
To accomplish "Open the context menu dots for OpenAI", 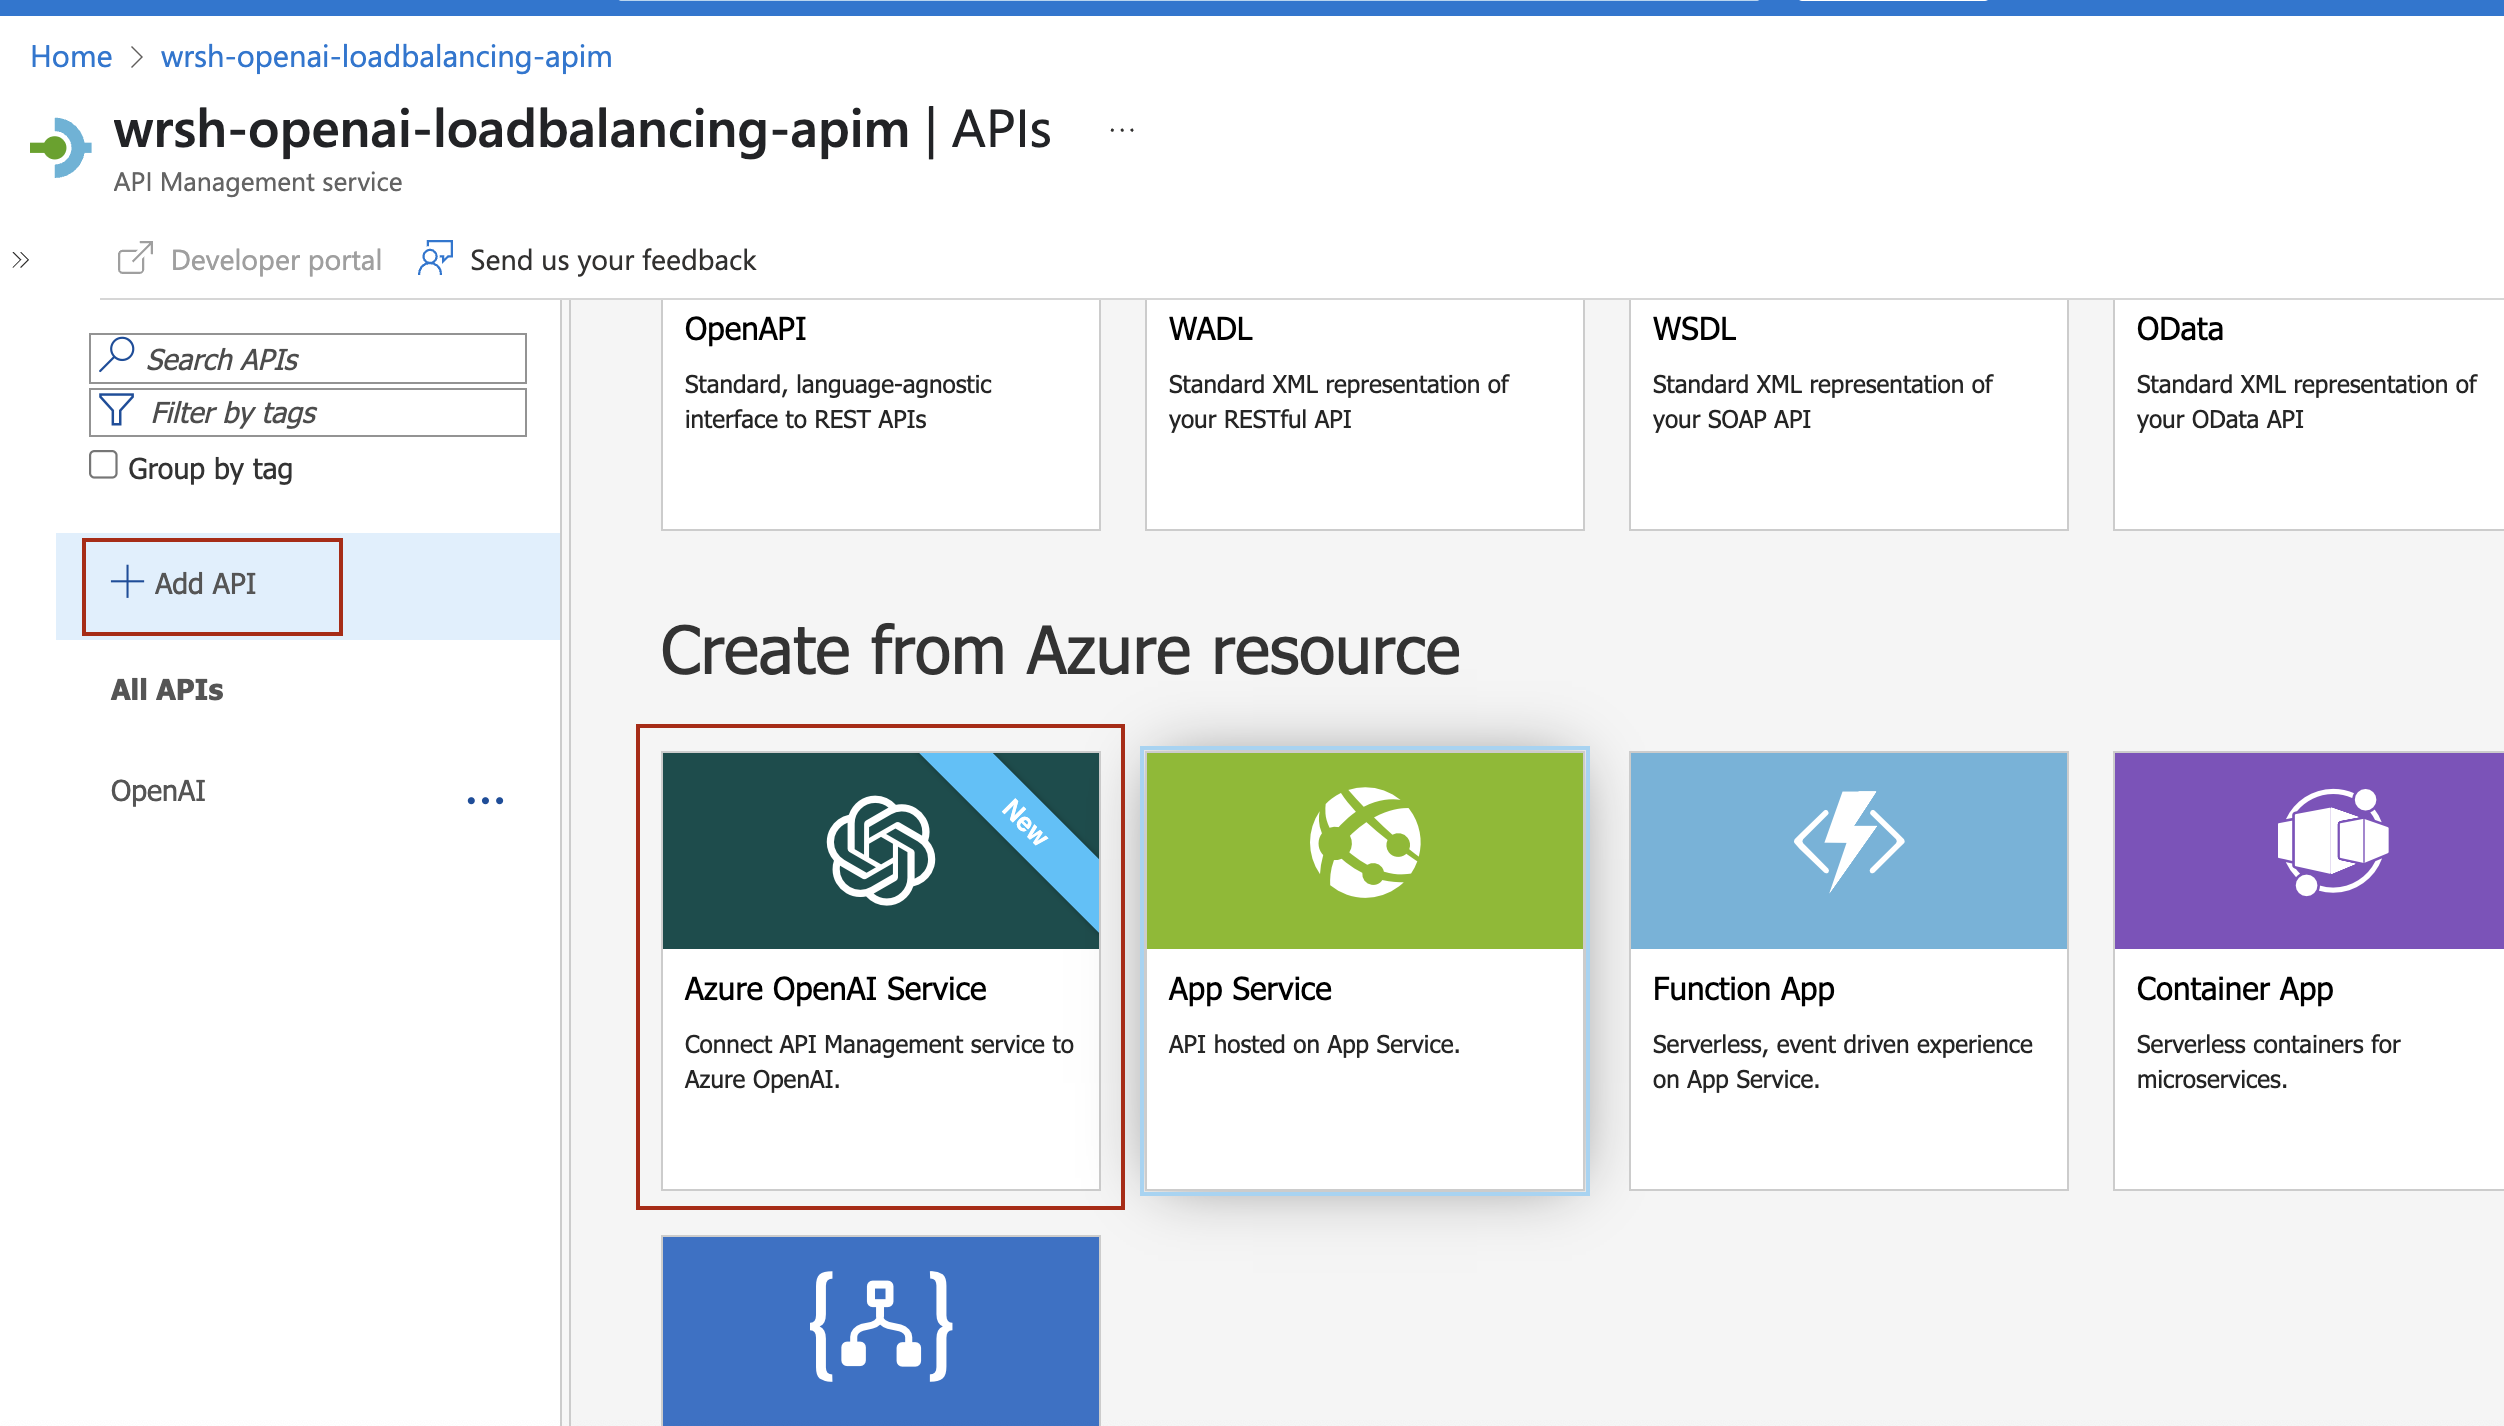I will click(x=486, y=801).
